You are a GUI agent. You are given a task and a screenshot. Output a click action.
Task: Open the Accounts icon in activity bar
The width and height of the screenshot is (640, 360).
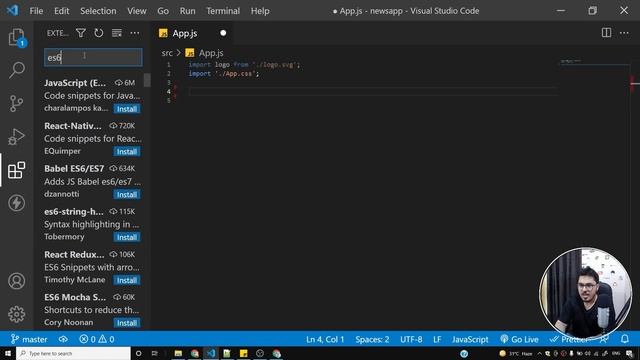(17, 281)
